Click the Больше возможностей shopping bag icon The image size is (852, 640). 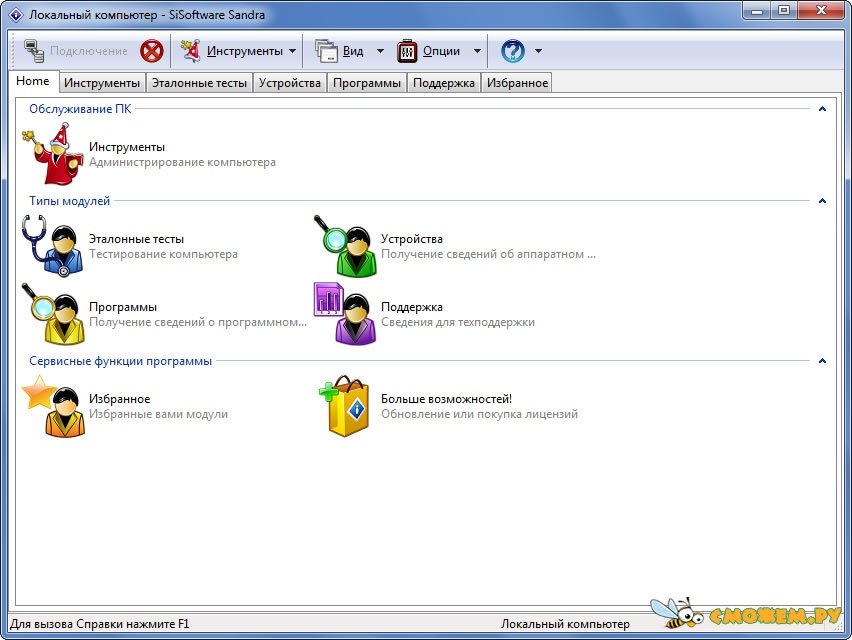tap(342, 406)
